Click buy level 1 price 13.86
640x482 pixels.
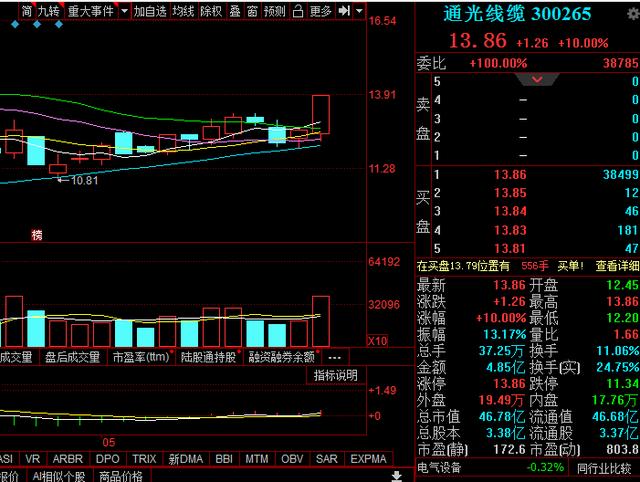pyautogui.click(x=510, y=175)
